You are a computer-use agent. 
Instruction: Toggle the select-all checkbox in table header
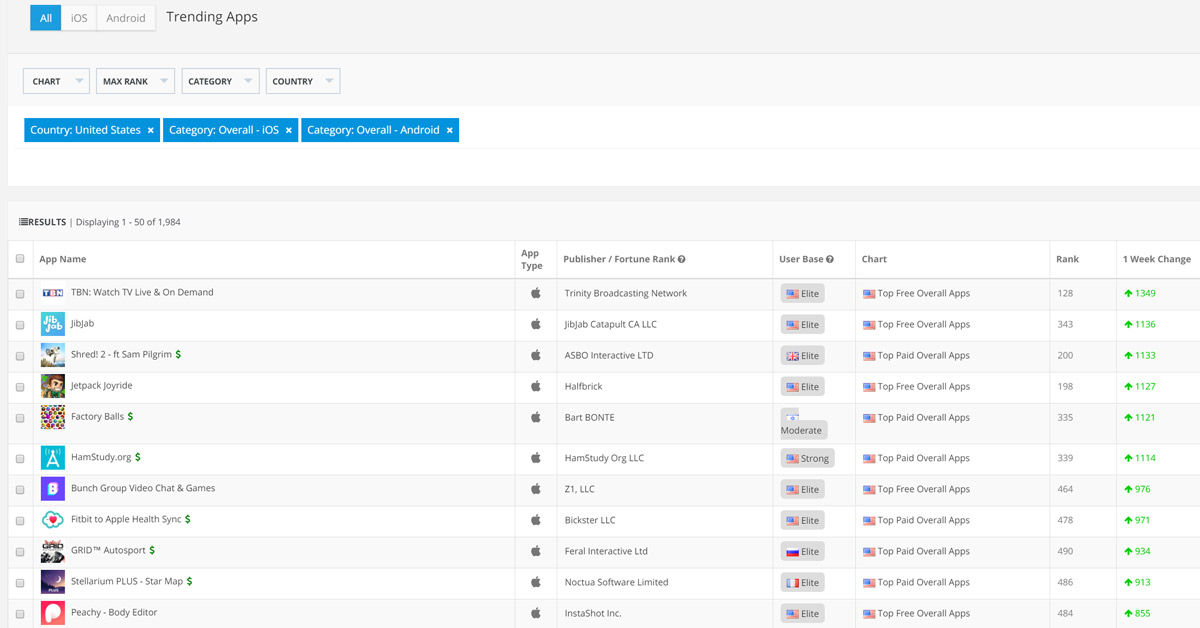pyautogui.click(x=20, y=259)
